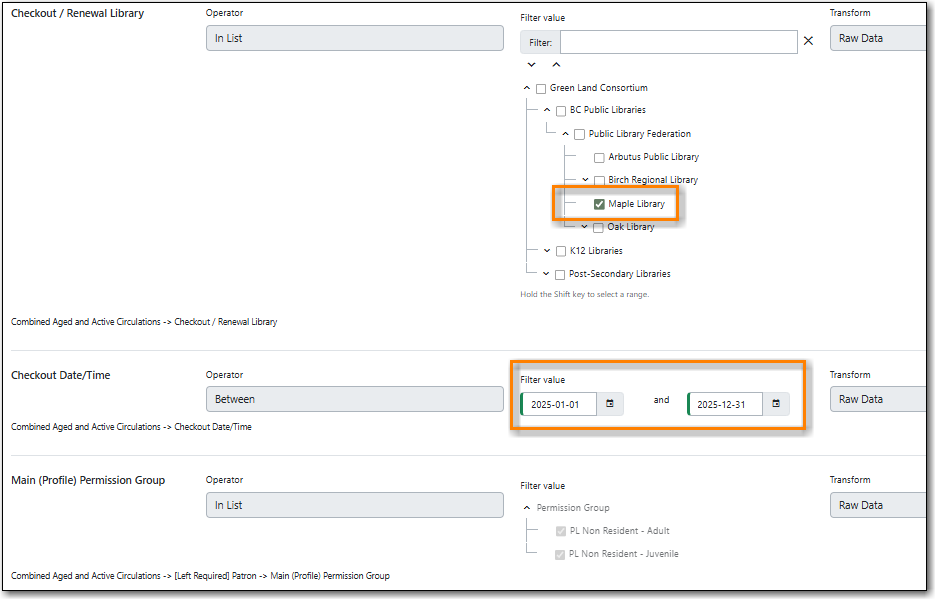Collapse the Public Library Federation node

pyautogui.click(x=566, y=134)
